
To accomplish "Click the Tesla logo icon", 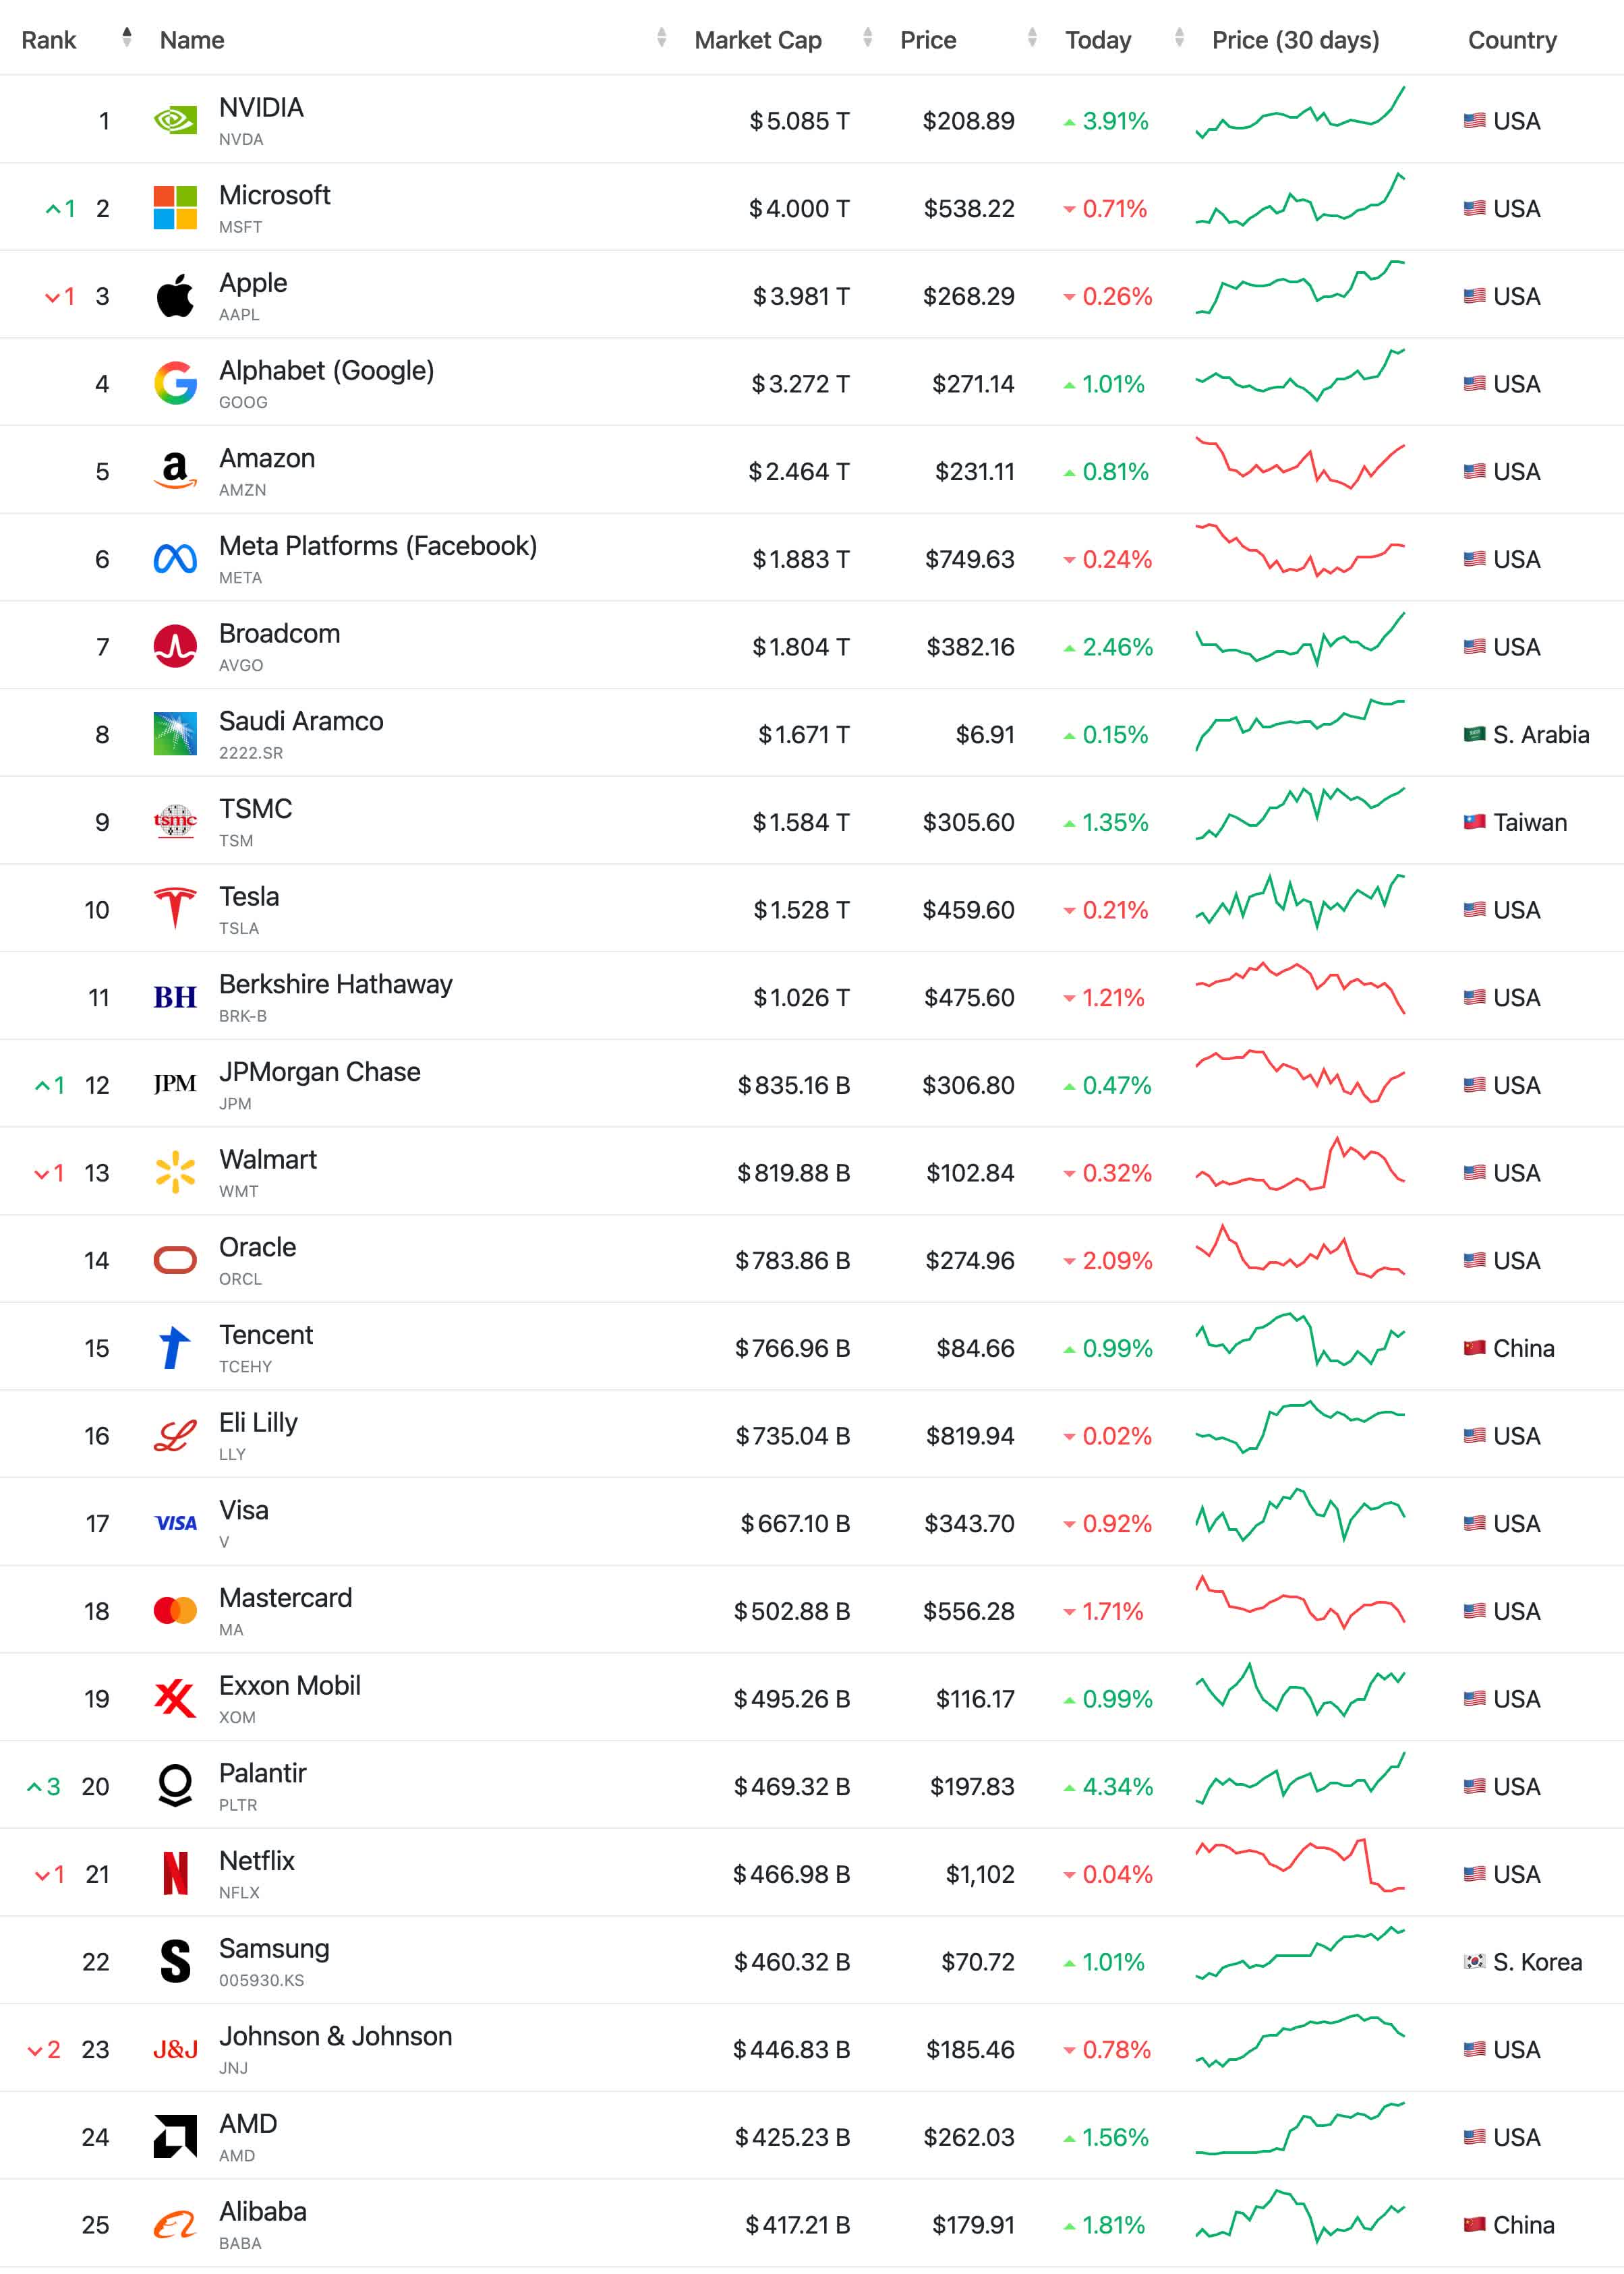I will tap(175, 909).
